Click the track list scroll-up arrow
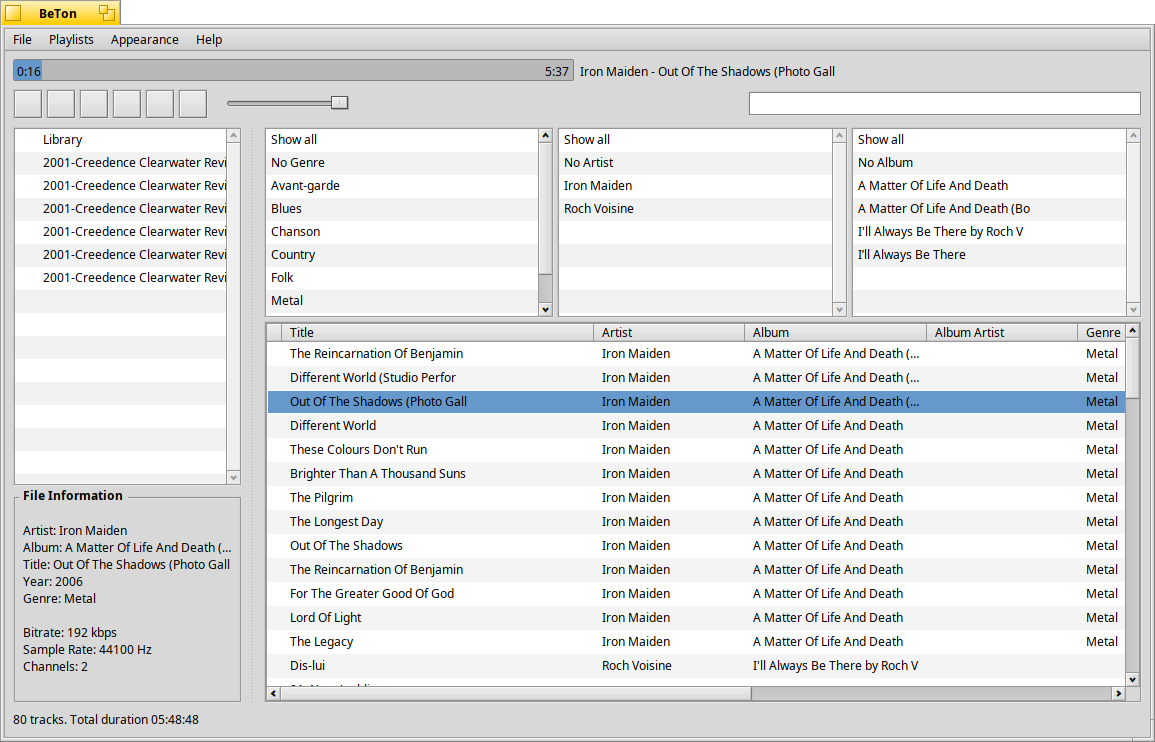 coord(1132,331)
